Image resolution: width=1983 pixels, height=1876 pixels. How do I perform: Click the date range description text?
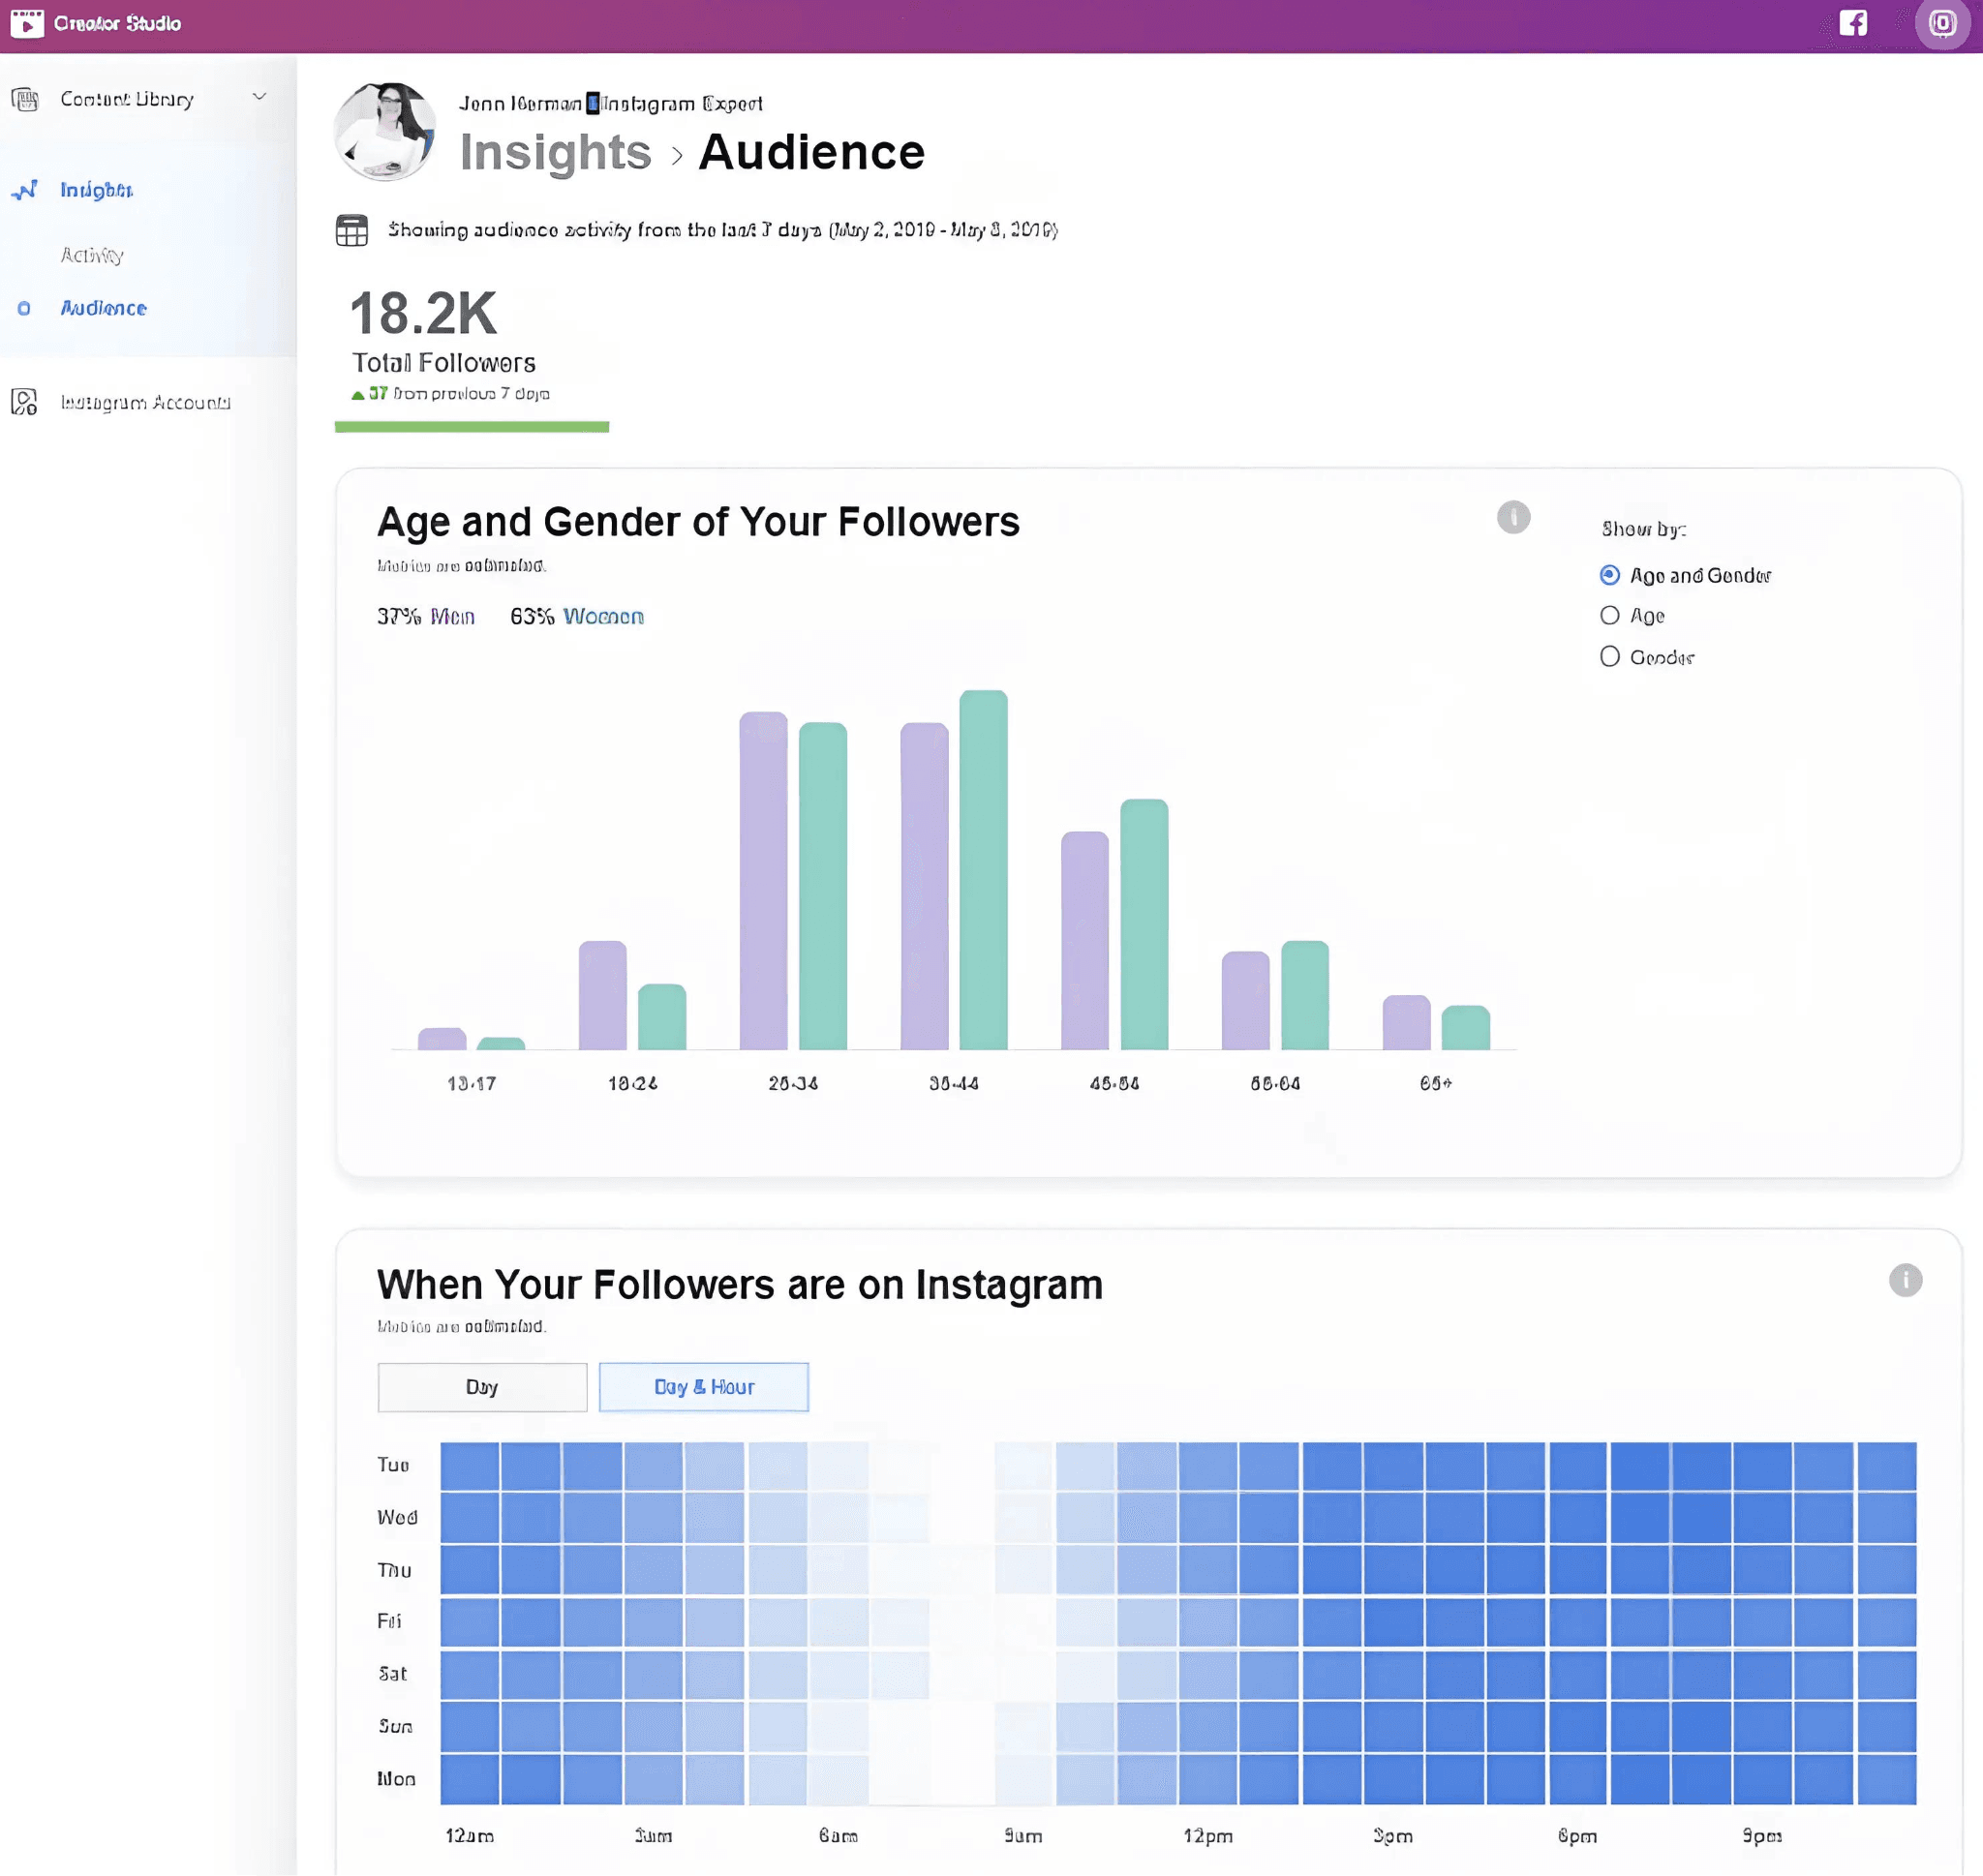tap(723, 230)
